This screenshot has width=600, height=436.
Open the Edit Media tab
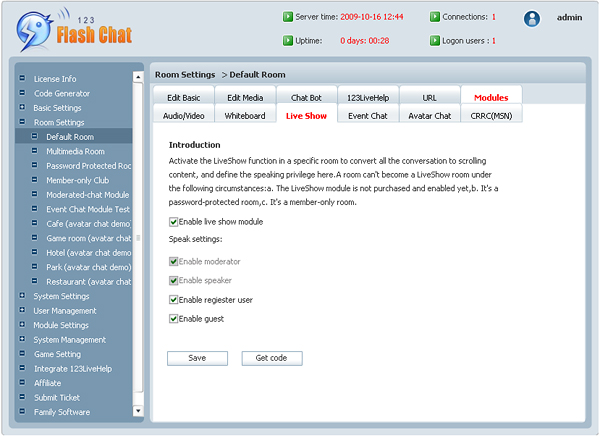point(245,96)
